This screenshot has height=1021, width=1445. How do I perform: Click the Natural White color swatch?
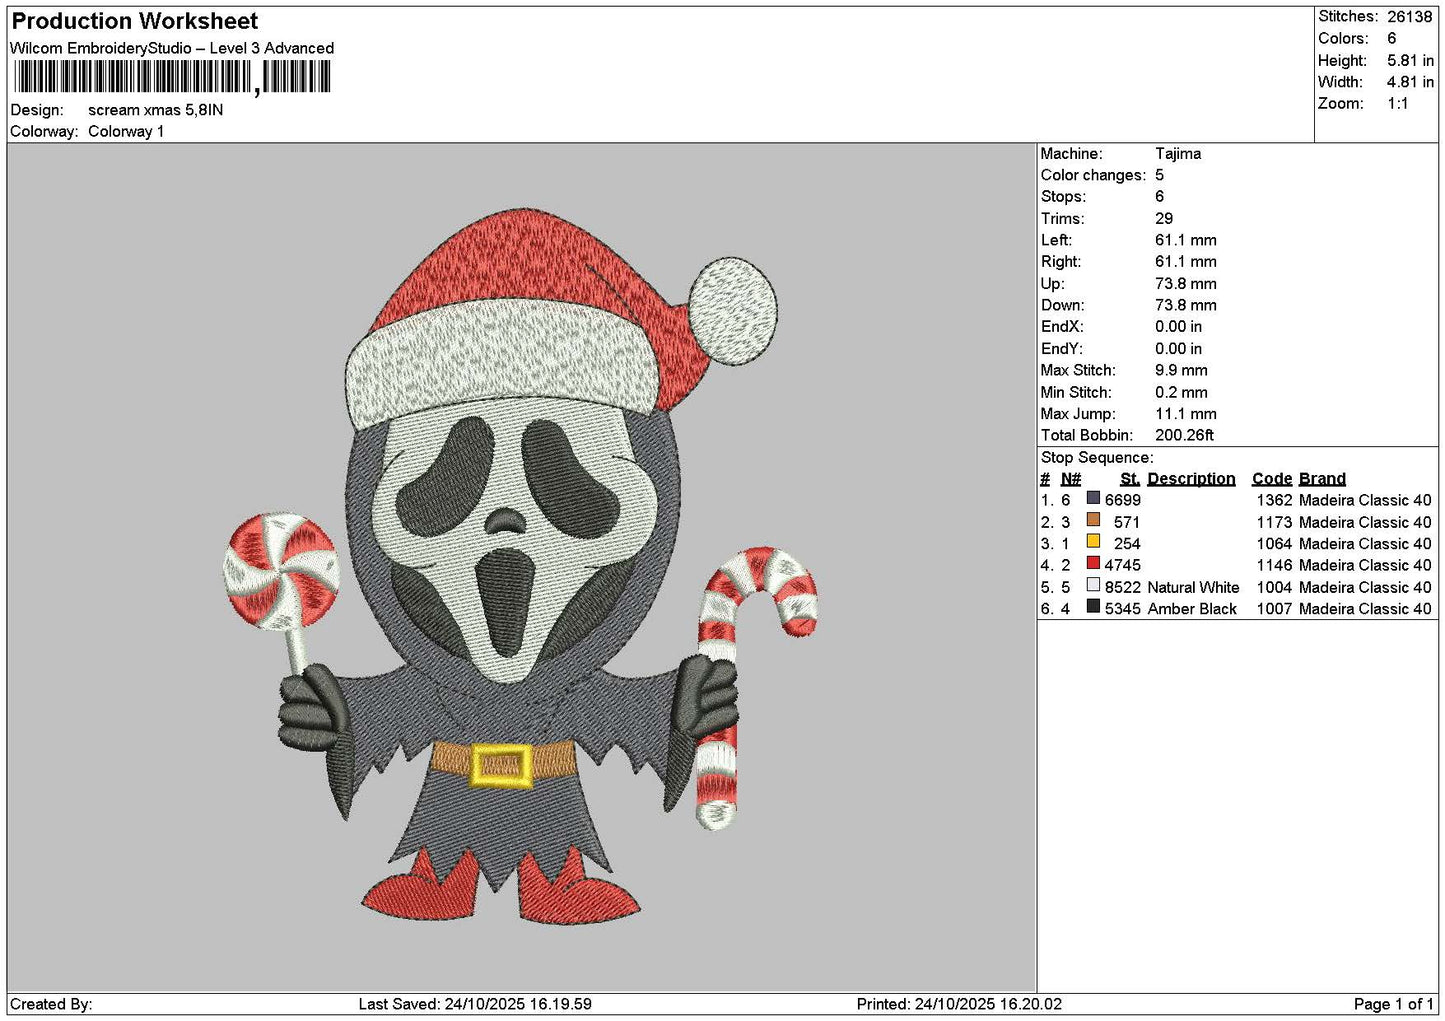coord(1093,586)
